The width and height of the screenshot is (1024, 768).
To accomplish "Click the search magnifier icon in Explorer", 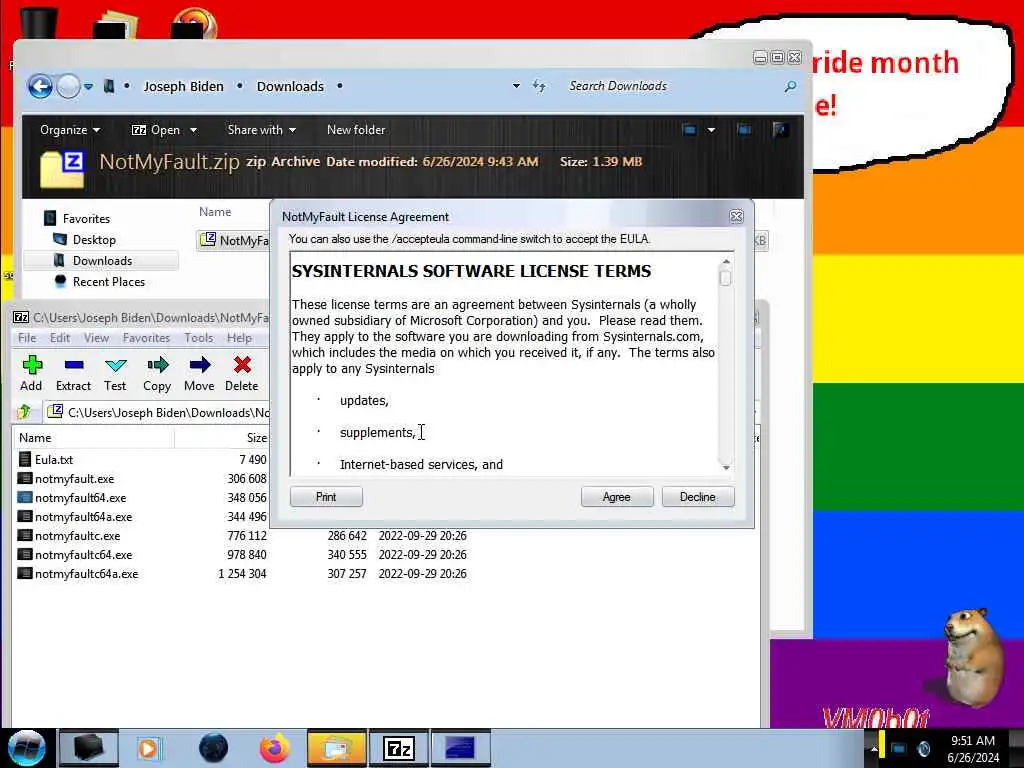I will tap(790, 86).
